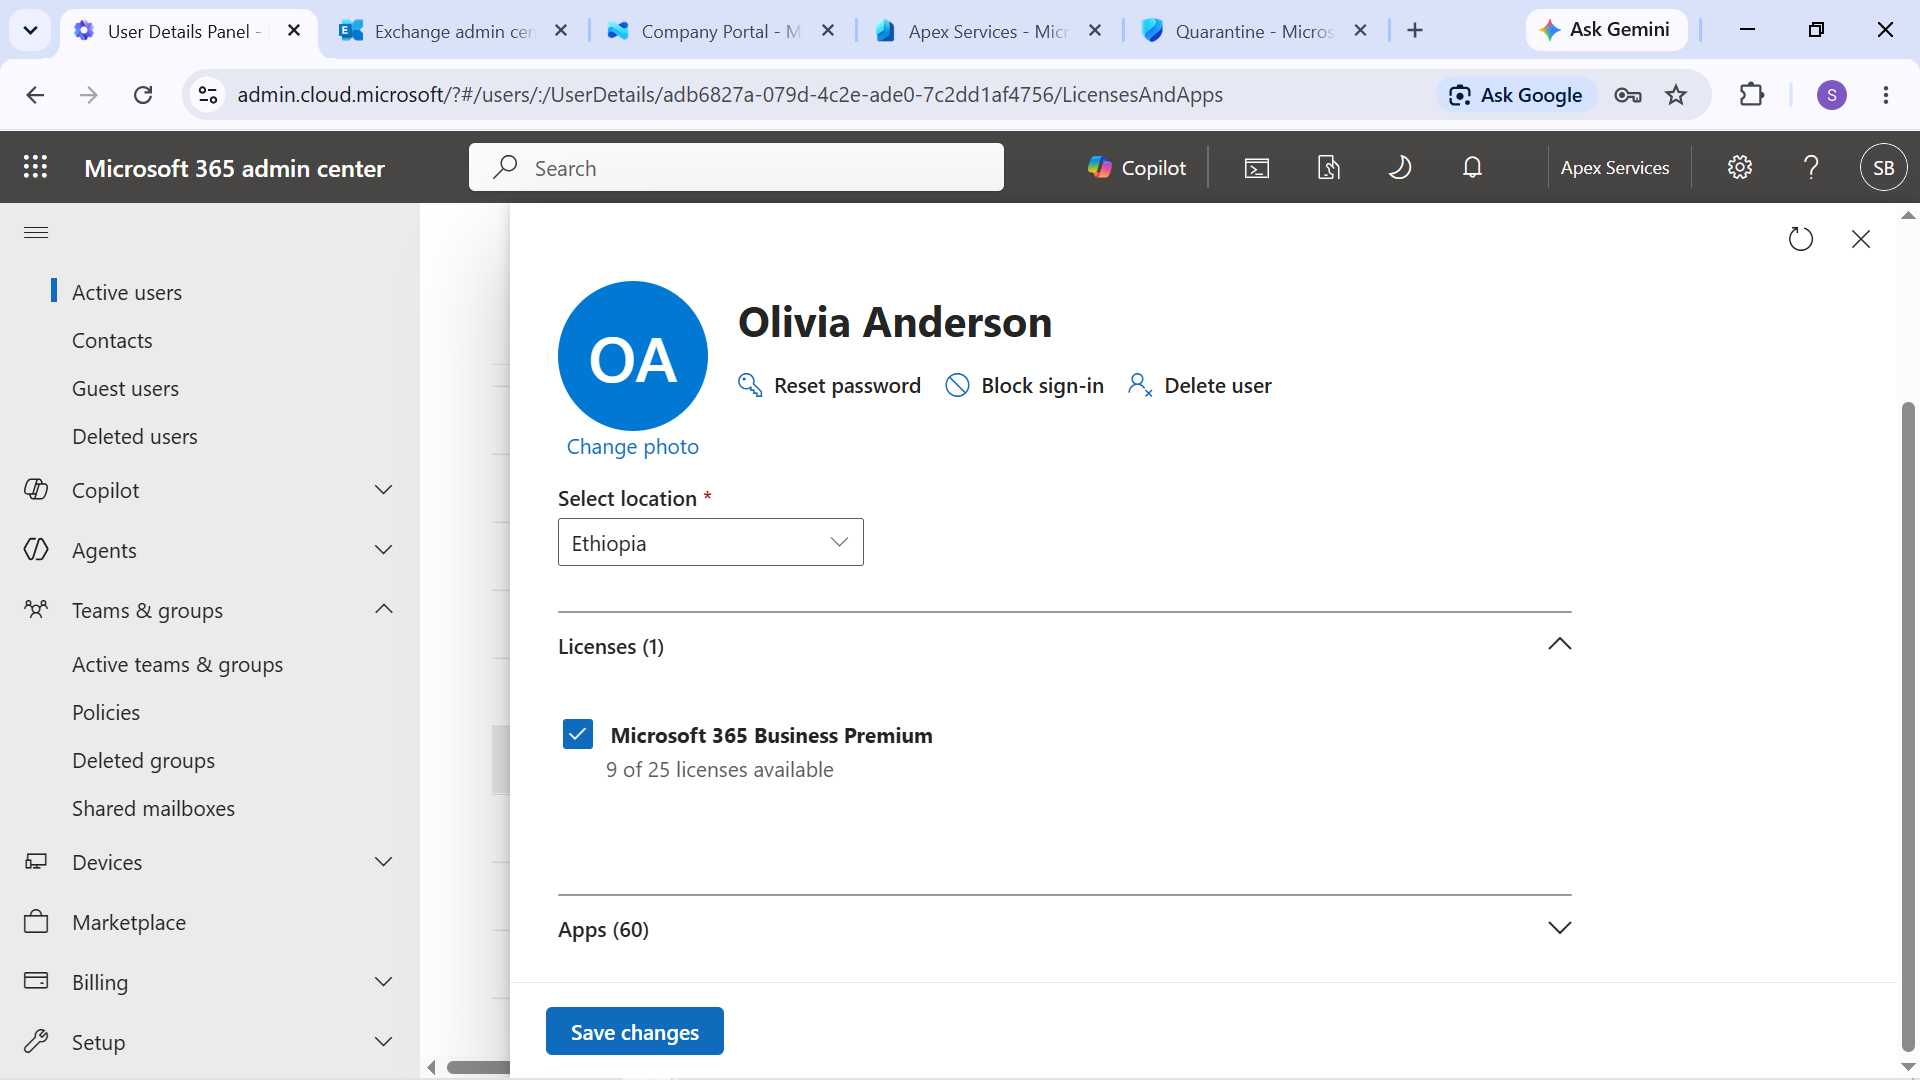This screenshot has height=1080, width=1920.
Task: Expand the Apps (60) section
Action: point(1560,928)
